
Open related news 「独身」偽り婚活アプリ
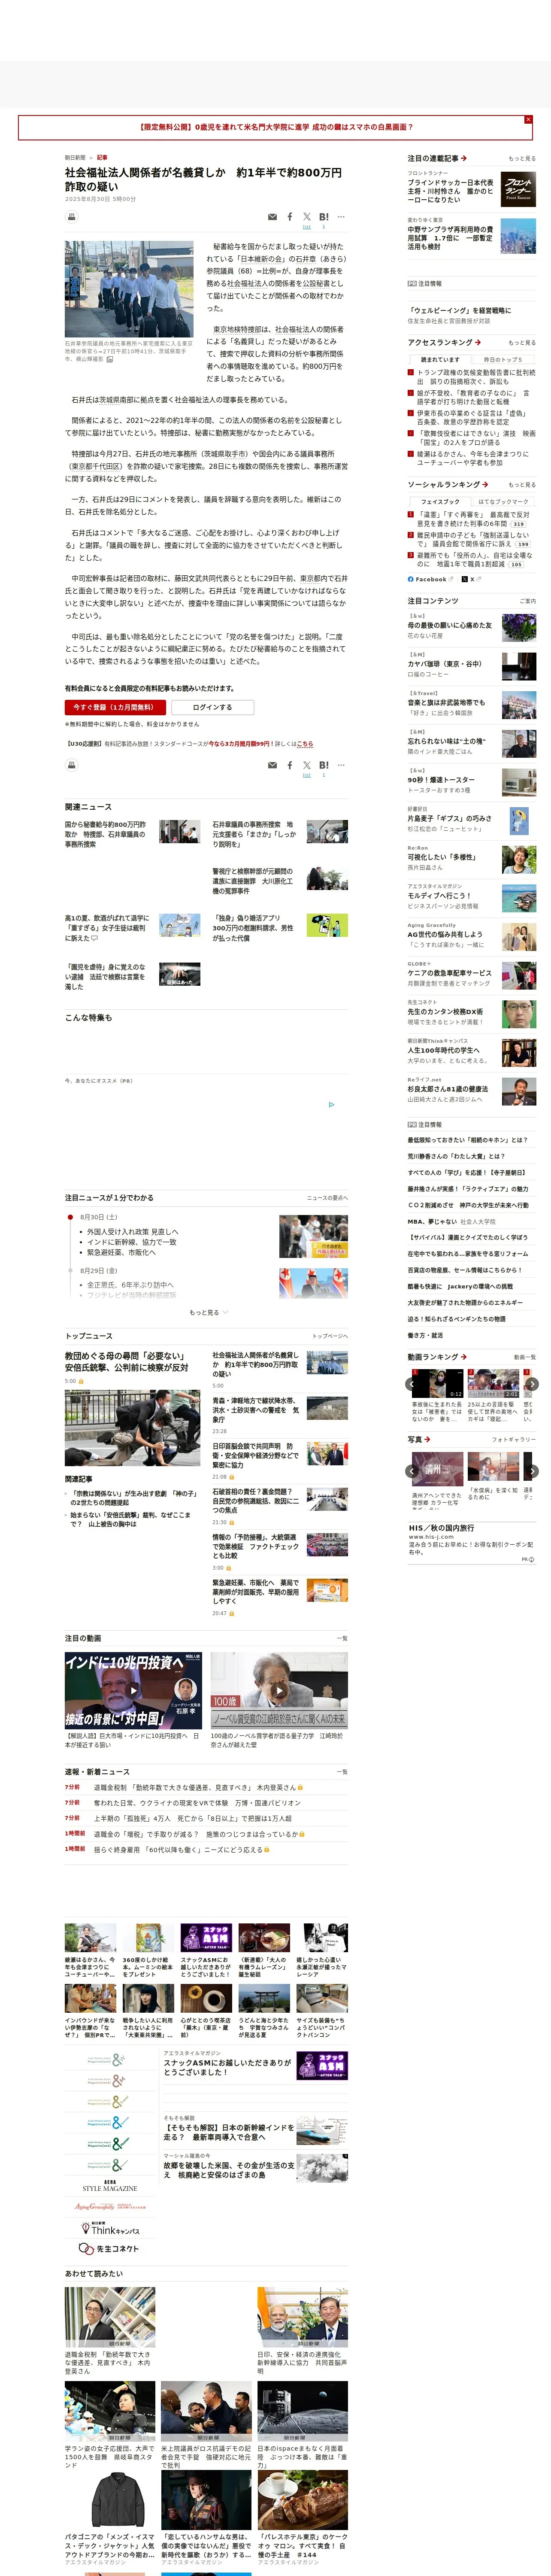[x=253, y=927]
